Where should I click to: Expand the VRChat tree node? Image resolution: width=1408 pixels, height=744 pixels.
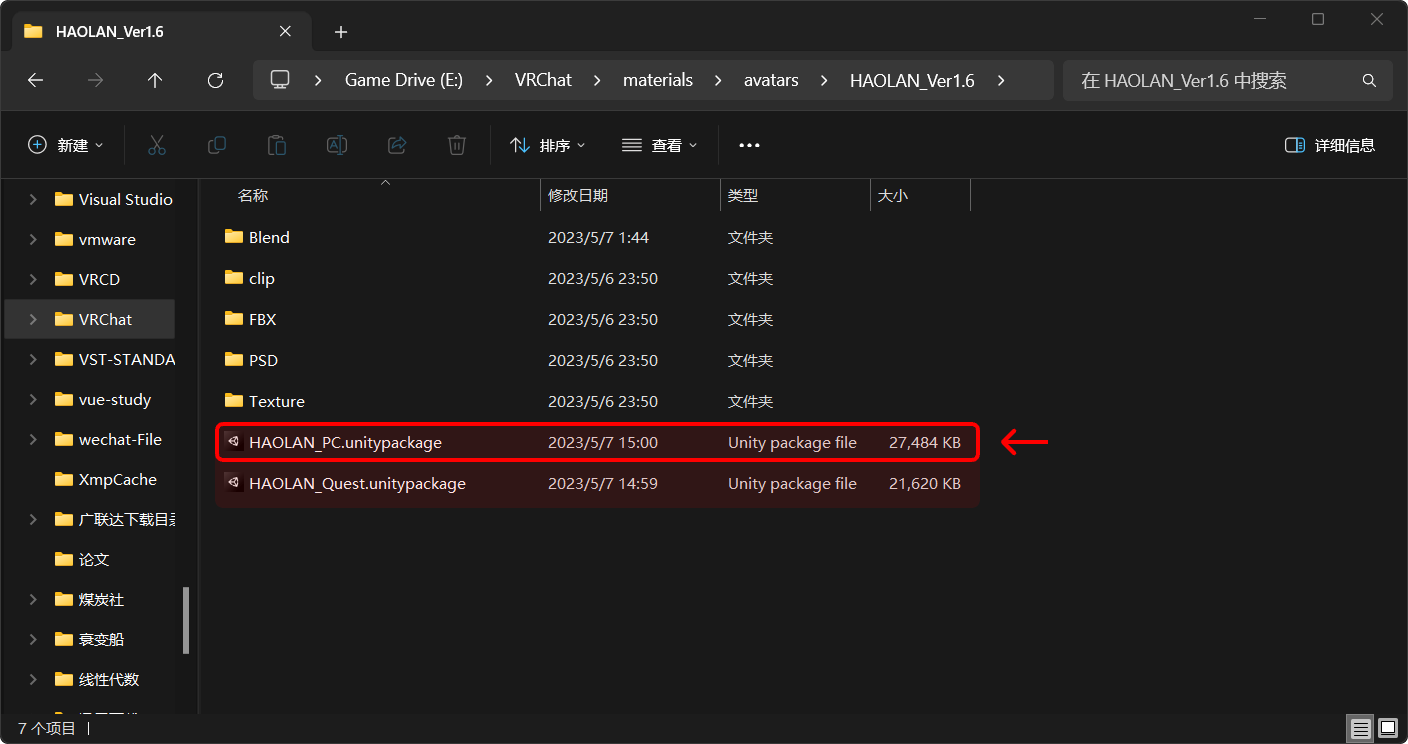[x=33, y=319]
